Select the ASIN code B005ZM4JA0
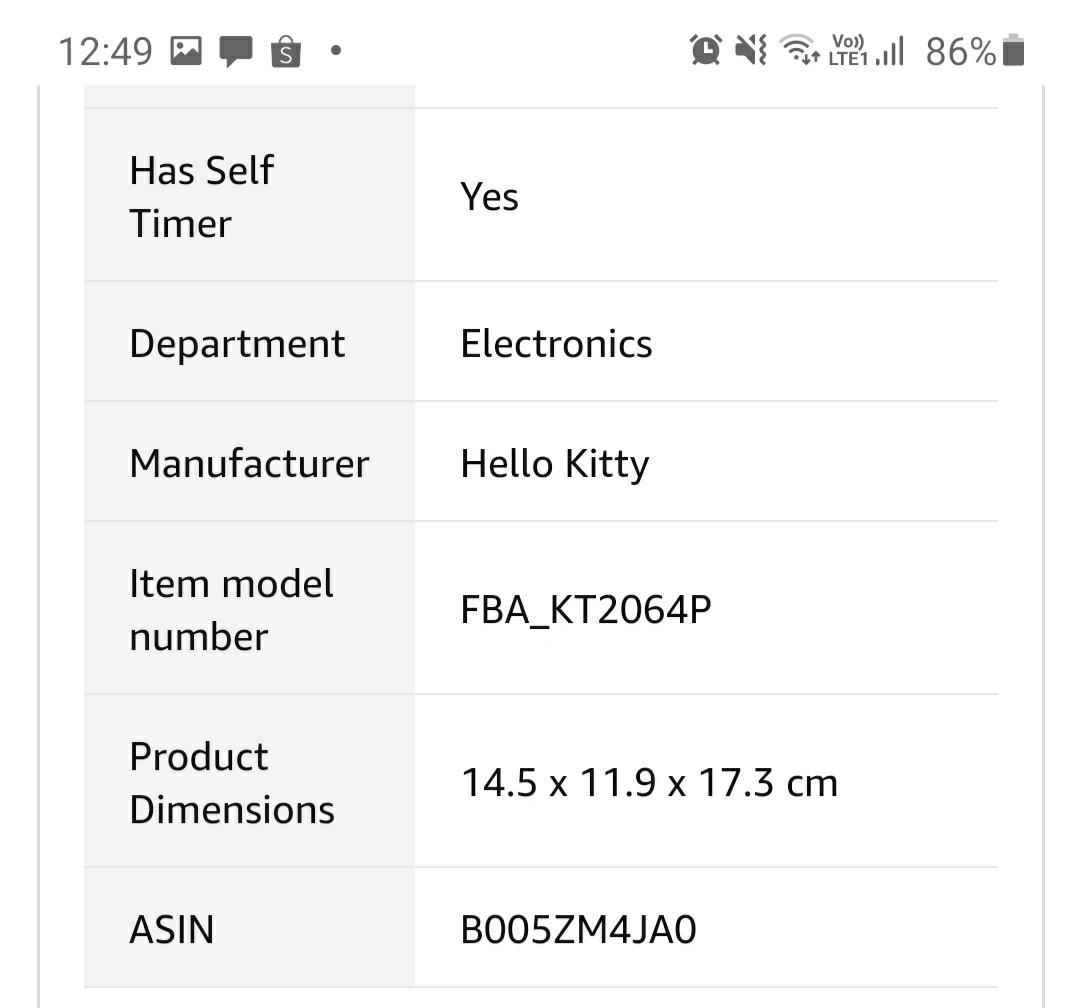Image resolution: width=1080 pixels, height=1008 pixels. point(578,929)
